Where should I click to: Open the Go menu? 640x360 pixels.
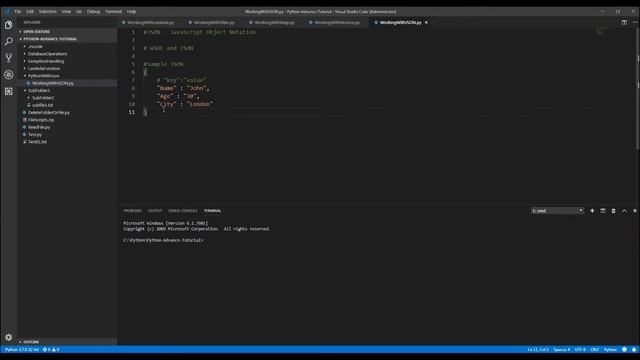click(x=79, y=11)
